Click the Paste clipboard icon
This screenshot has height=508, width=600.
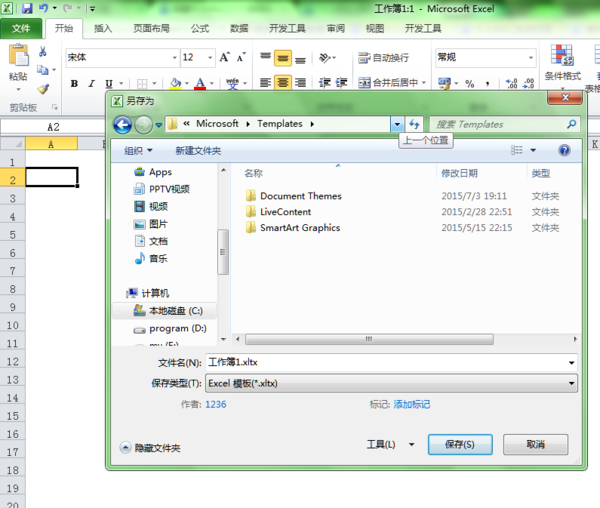pos(18,55)
